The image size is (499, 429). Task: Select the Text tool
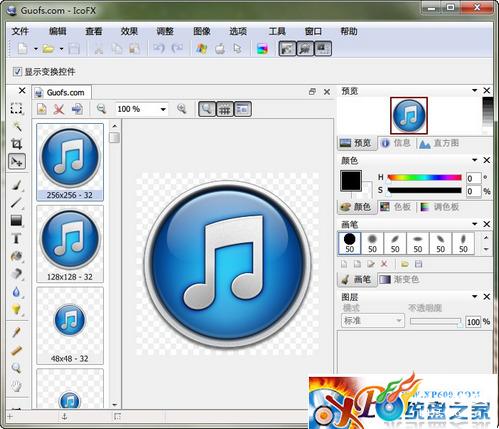pos(16,238)
